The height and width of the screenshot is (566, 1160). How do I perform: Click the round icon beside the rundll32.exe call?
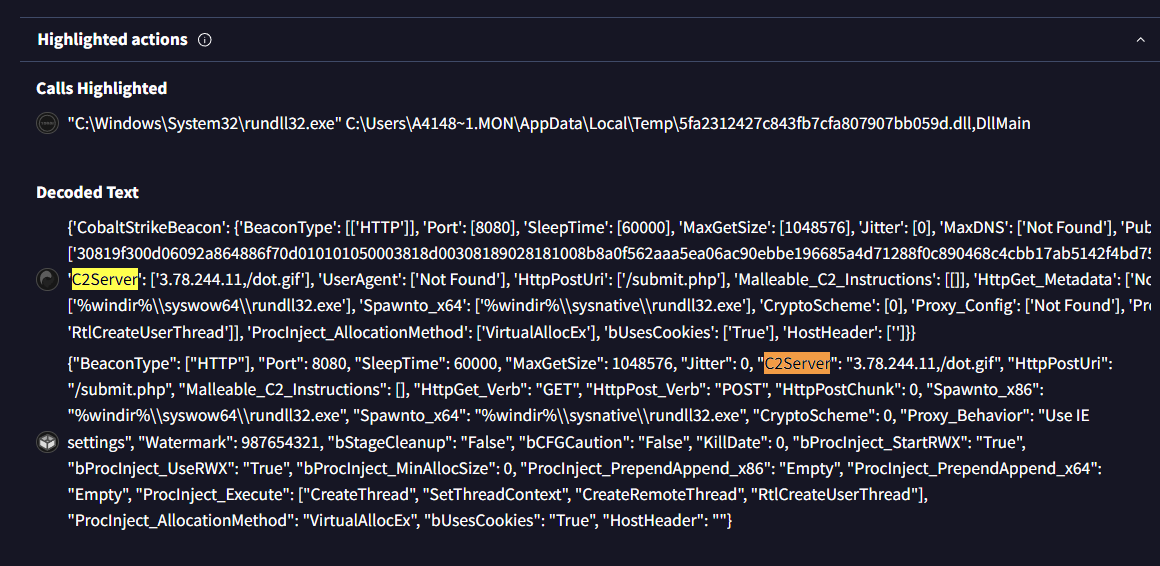(47, 124)
